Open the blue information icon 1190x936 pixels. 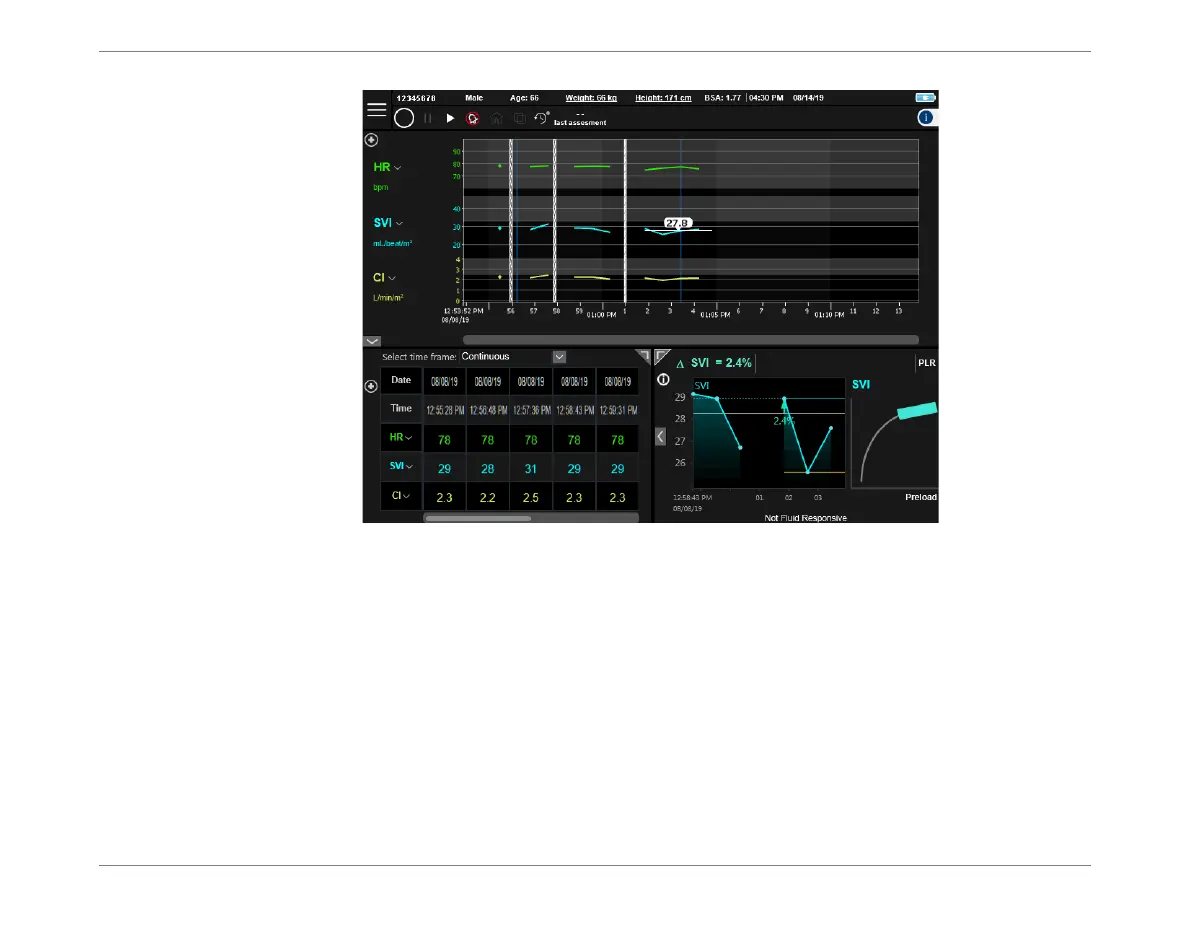pos(925,118)
